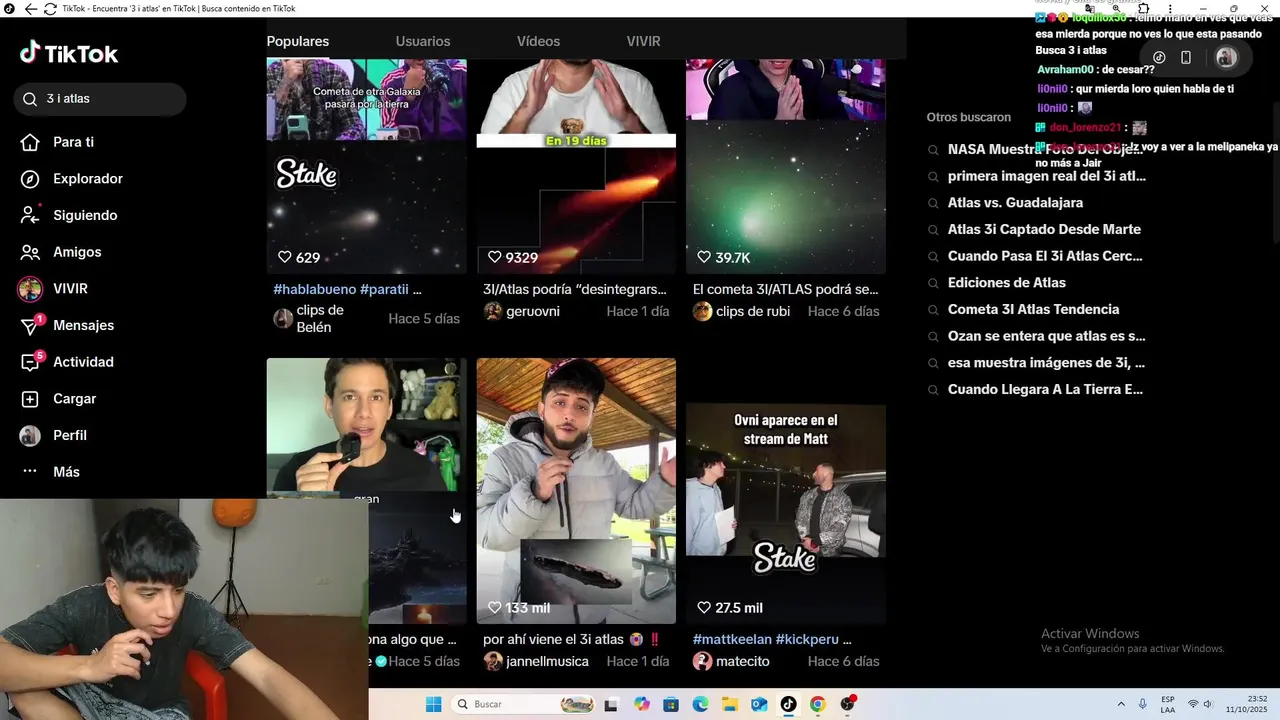Screen dimensions: 1280x720
Task: Search suggestion 'Ozan se entera que atlas es s...'
Action: [x=1046, y=336]
